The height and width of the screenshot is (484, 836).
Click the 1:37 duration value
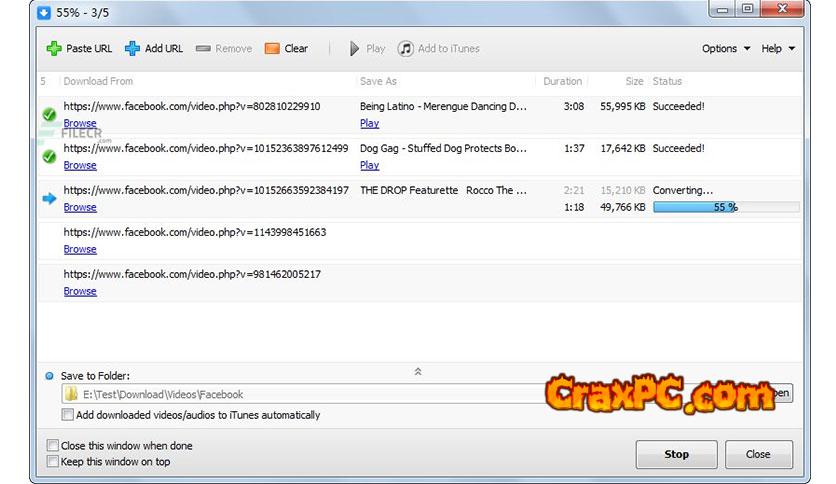pyautogui.click(x=574, y=148)
